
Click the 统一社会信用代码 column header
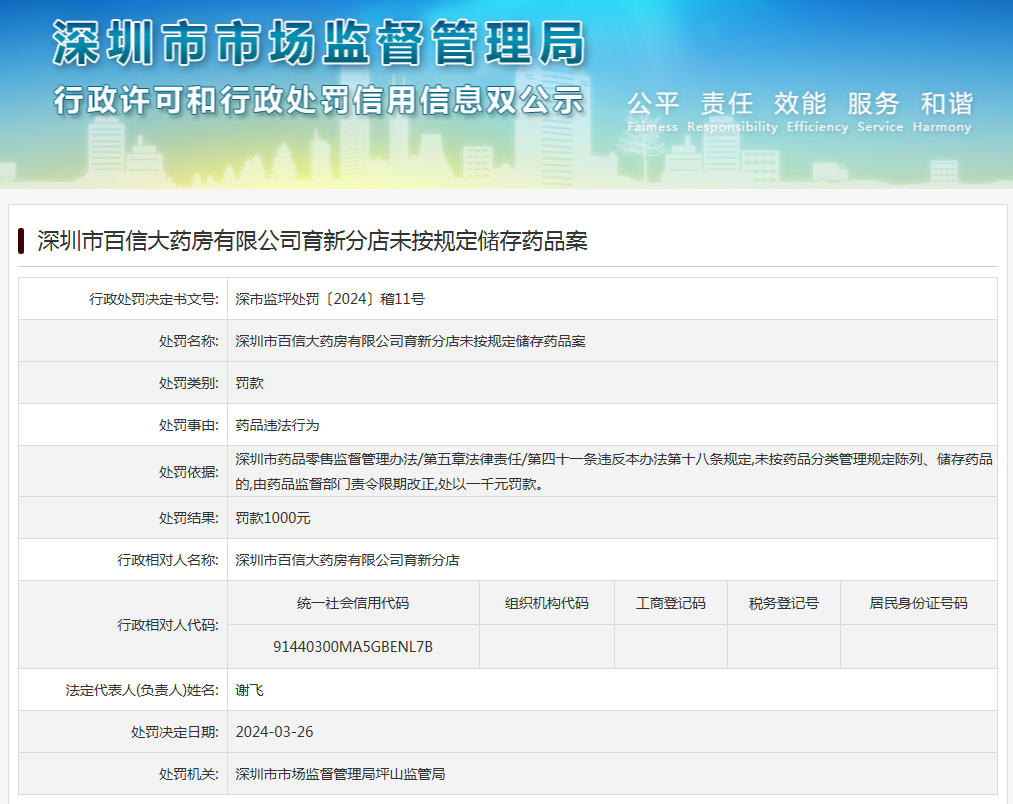pyautogui.click(x=353, y=603)
